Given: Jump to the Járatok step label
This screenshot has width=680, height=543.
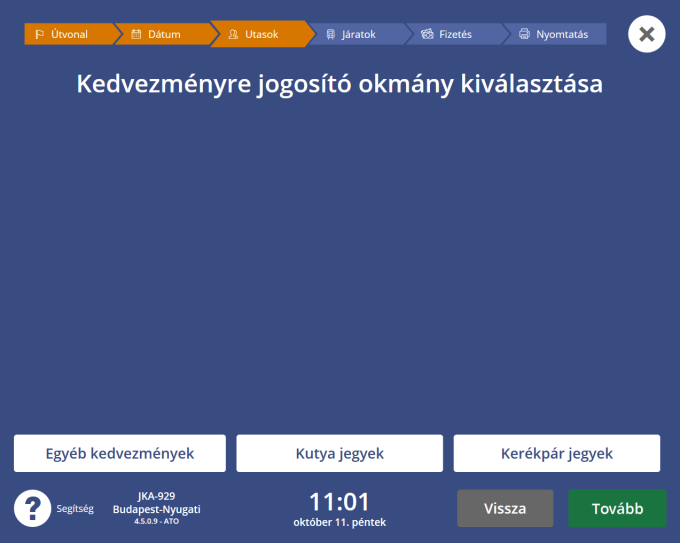Looking at the screenshot, I should pyautogui.click(x=360, y=35).
